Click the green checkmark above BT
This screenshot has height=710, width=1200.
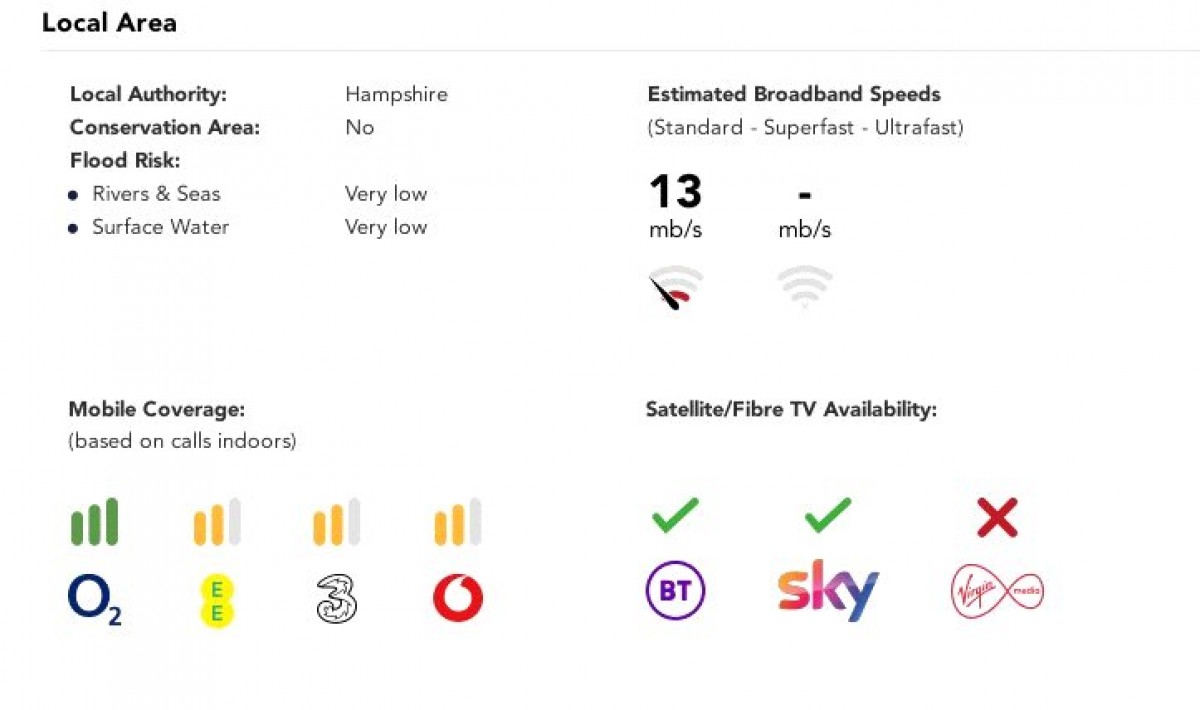675,516
